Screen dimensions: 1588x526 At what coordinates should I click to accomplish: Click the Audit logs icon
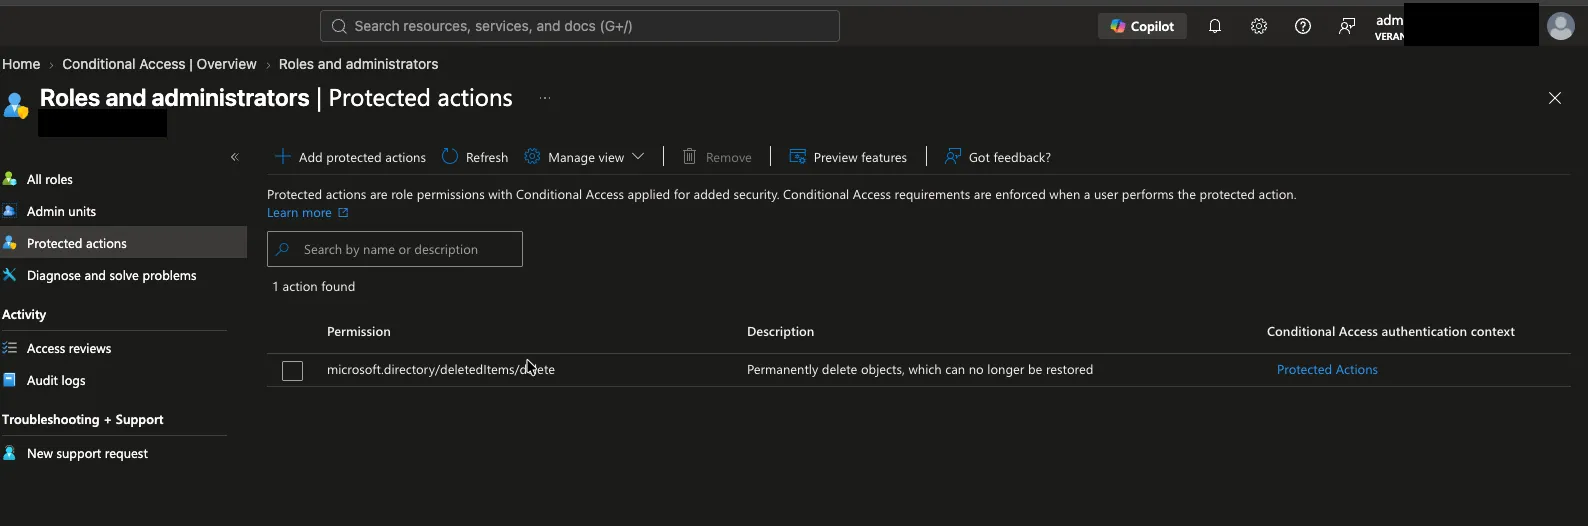10,380
